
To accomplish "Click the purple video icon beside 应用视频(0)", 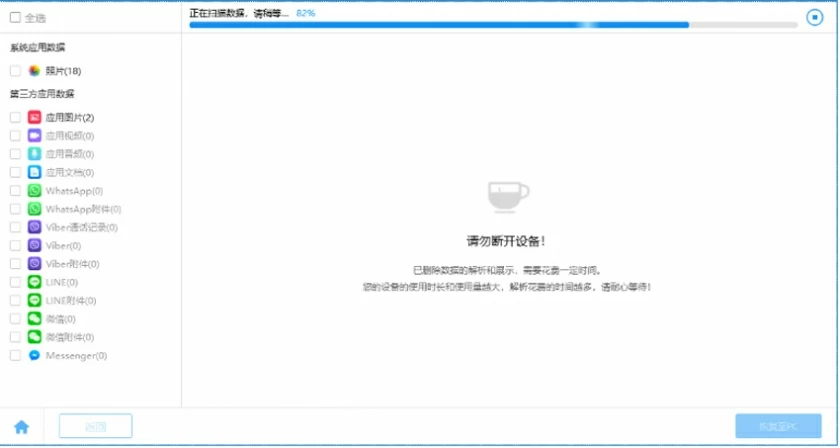I will 34,136.
